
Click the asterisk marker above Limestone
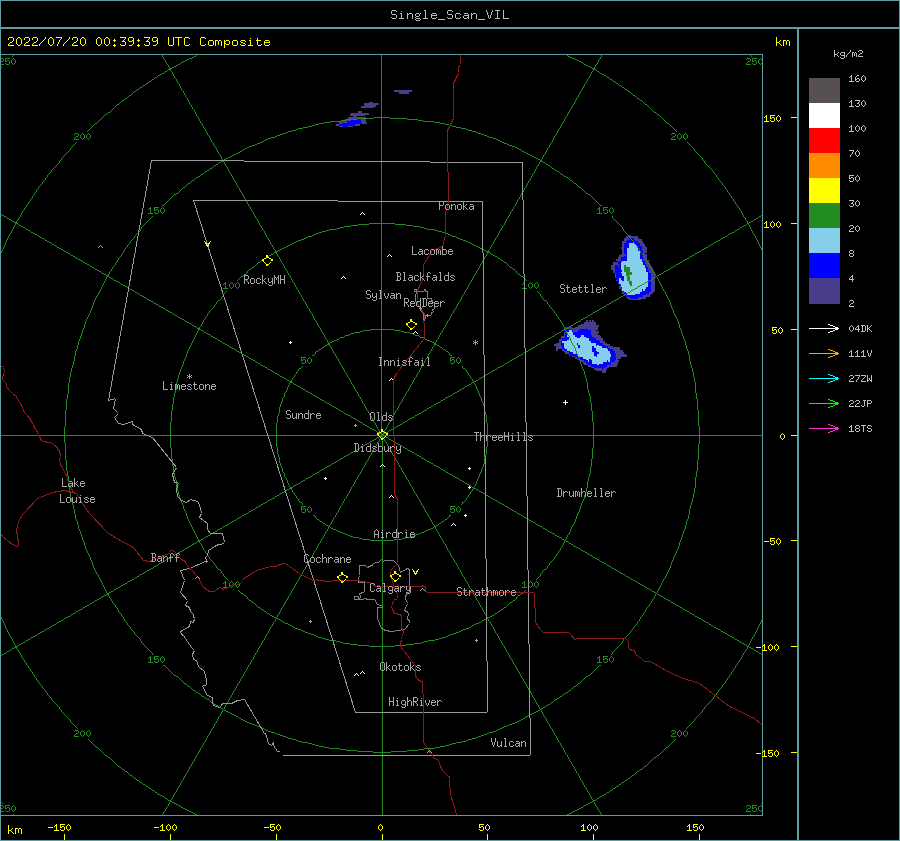(x=189, y=377)
